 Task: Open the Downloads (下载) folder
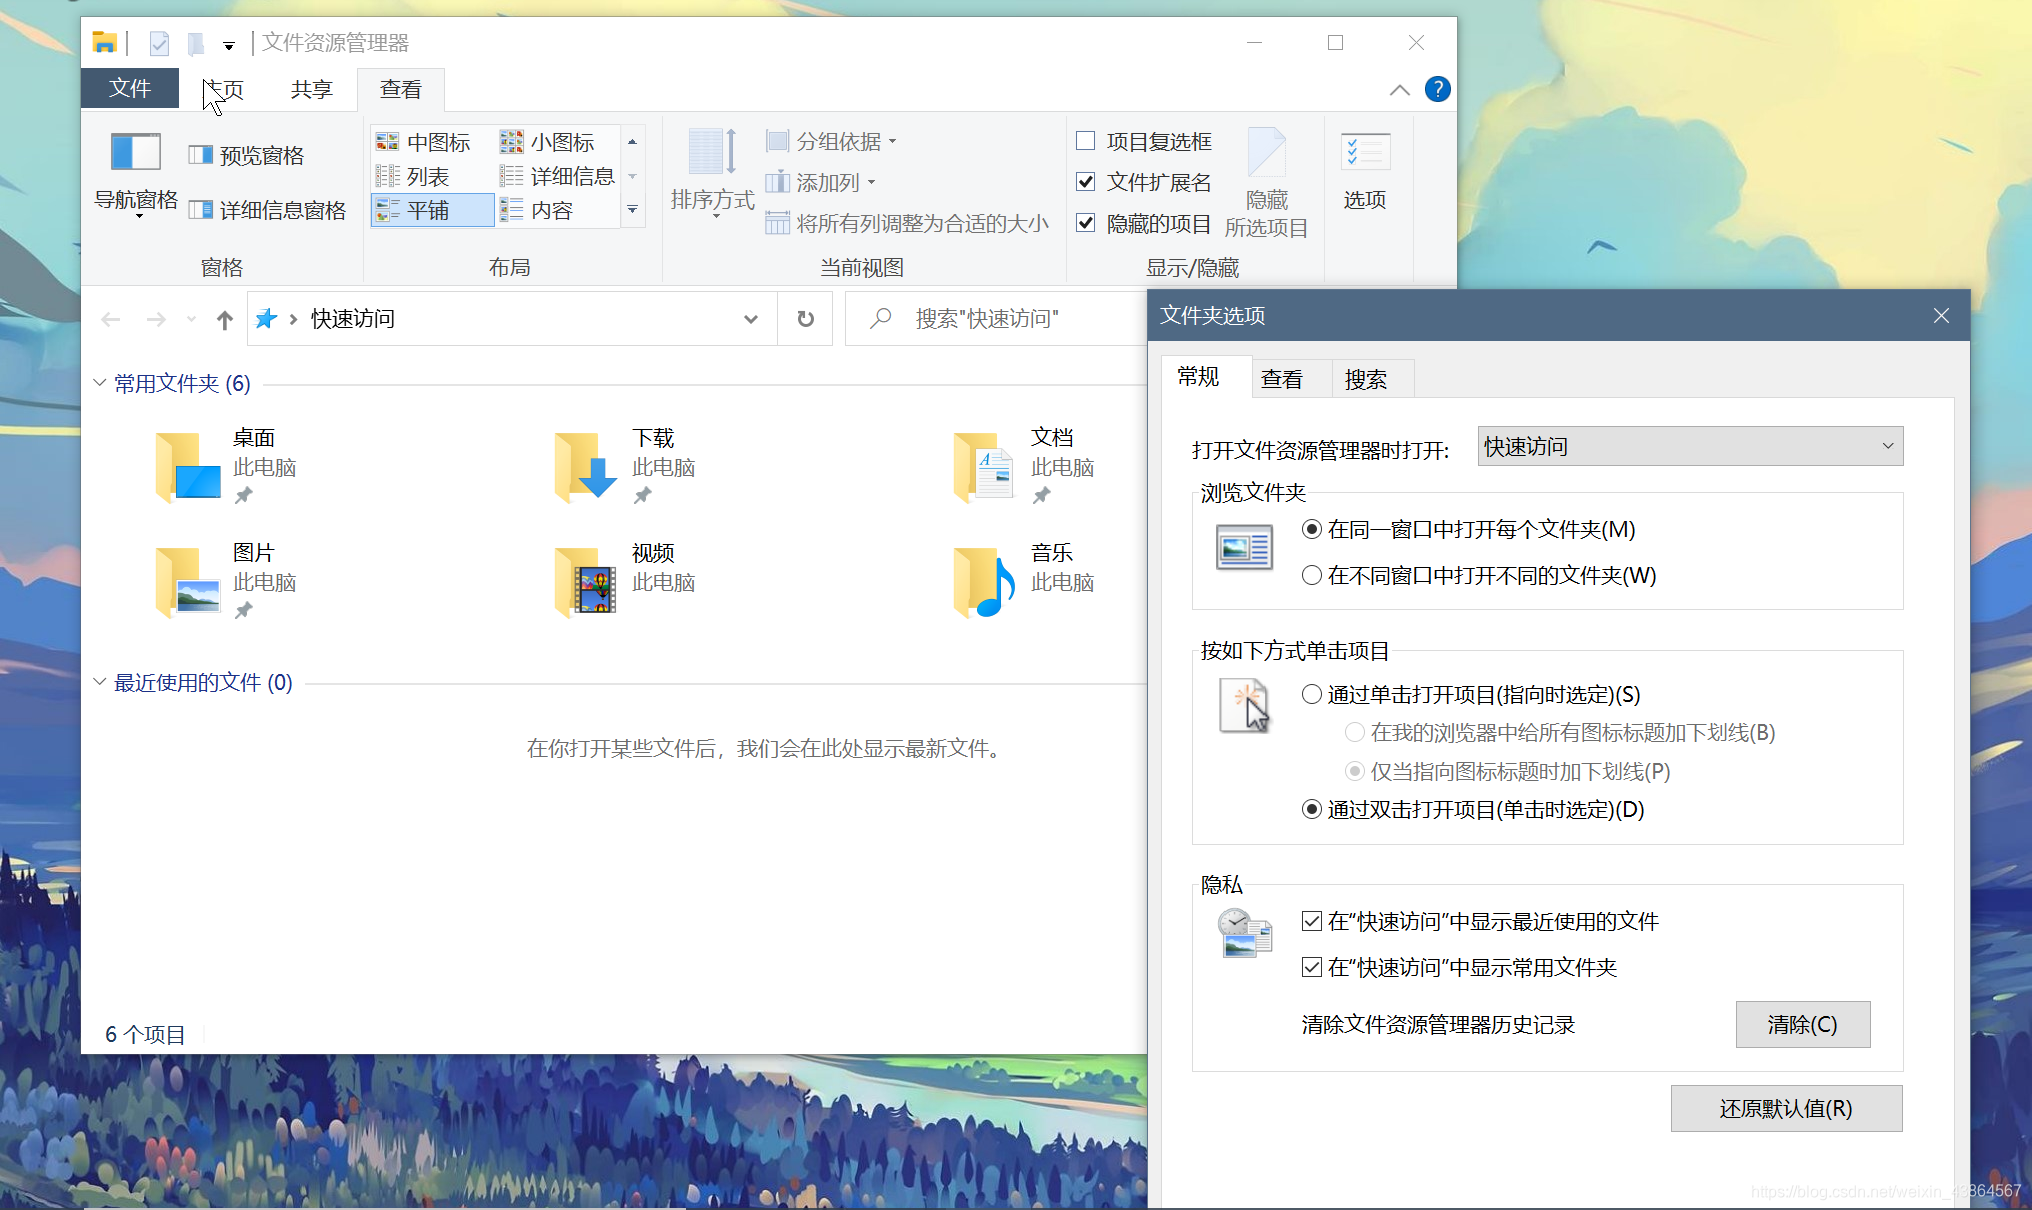coord(626,466)
